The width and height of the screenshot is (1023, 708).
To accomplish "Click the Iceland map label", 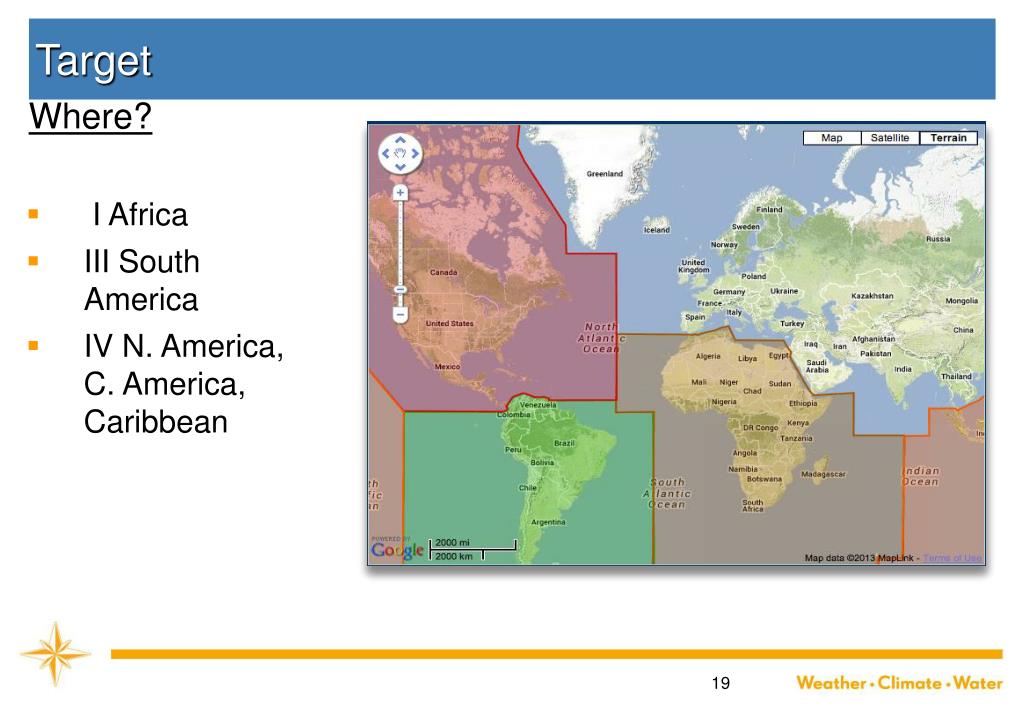I will click(656, 230).
